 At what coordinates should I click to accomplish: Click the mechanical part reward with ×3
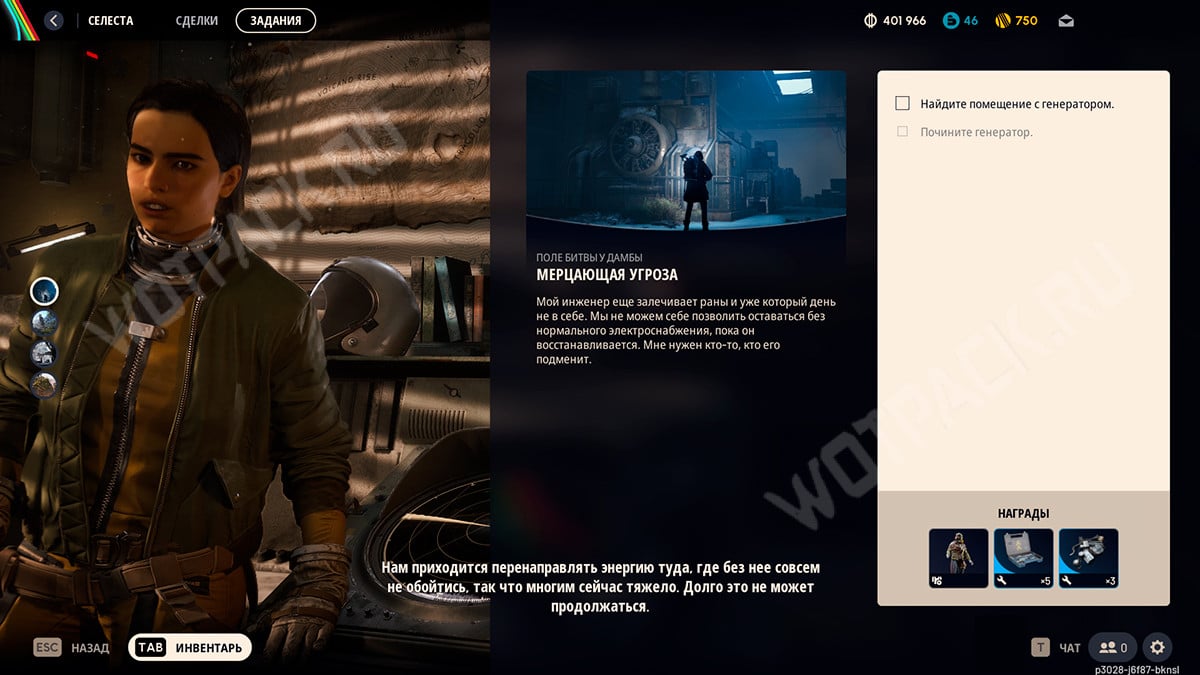tap(1088, 558)
